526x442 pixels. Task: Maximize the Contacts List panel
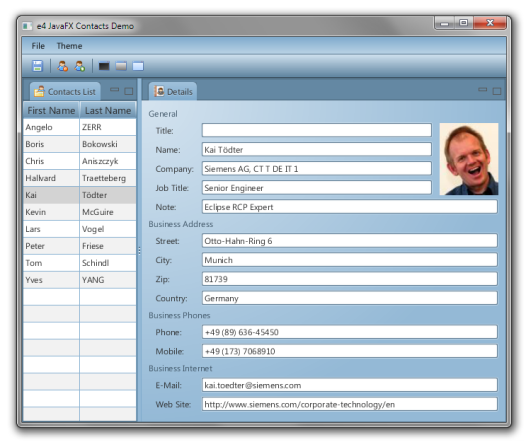129,91
